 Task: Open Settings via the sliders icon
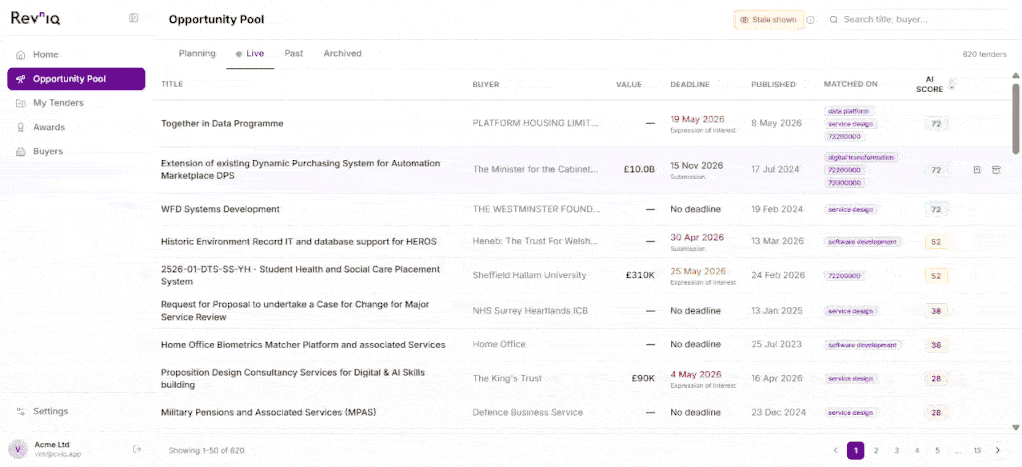click(21, 412)
